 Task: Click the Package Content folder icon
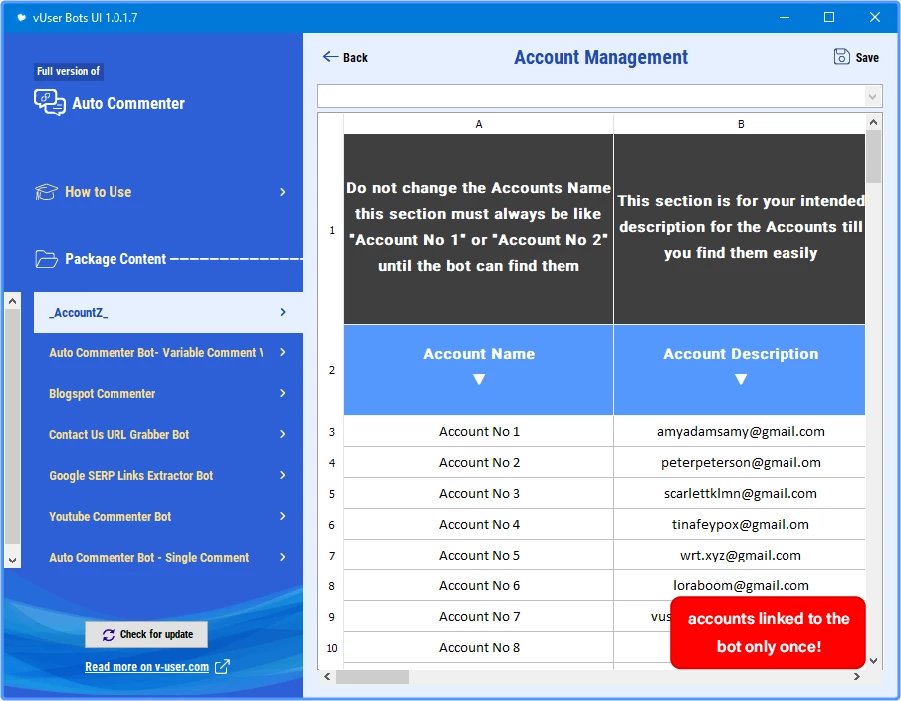(x=46, y=259)
